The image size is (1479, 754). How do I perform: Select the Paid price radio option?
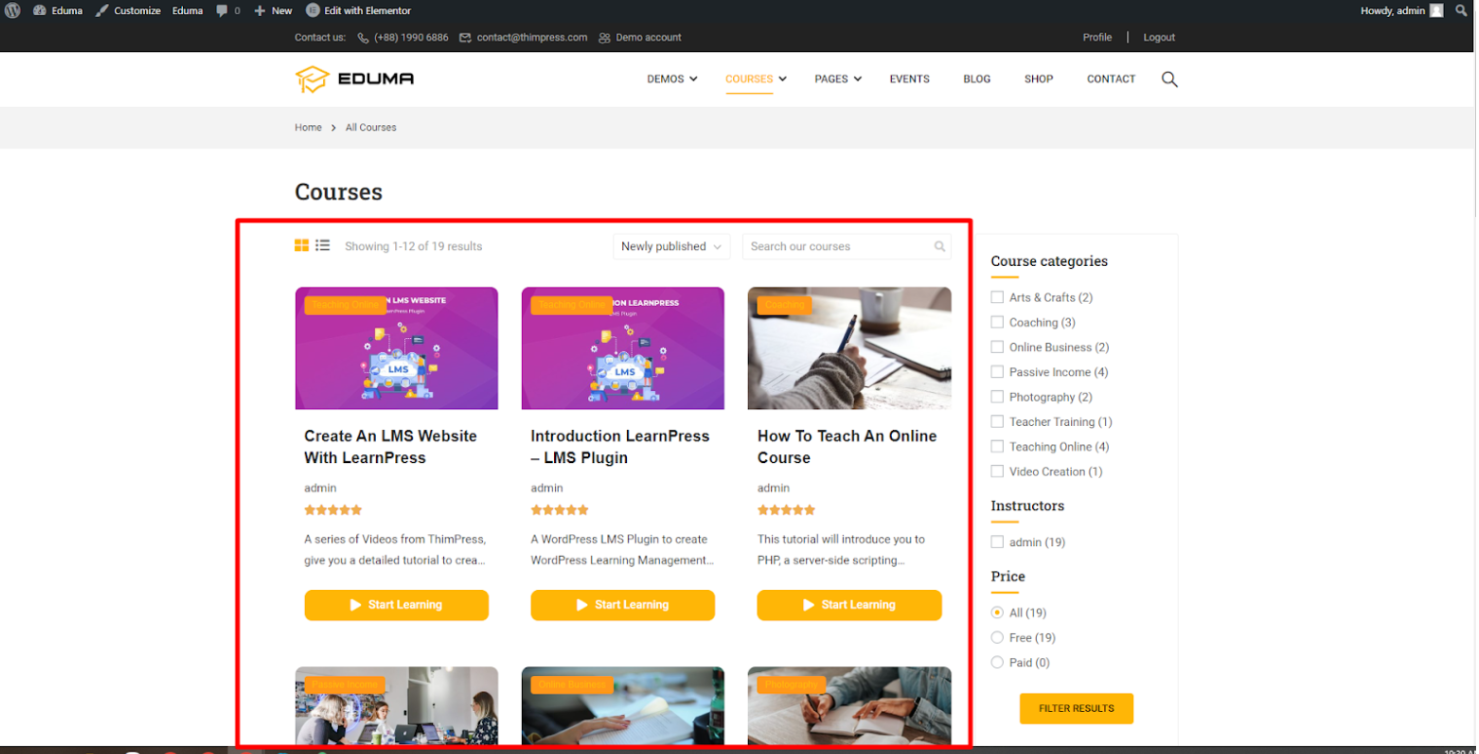997,662
